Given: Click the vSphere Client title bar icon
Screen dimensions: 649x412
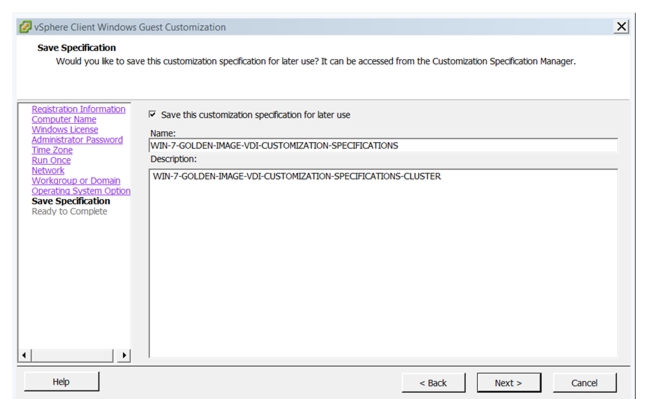Looking at the screenshot, I should point(25,27).
